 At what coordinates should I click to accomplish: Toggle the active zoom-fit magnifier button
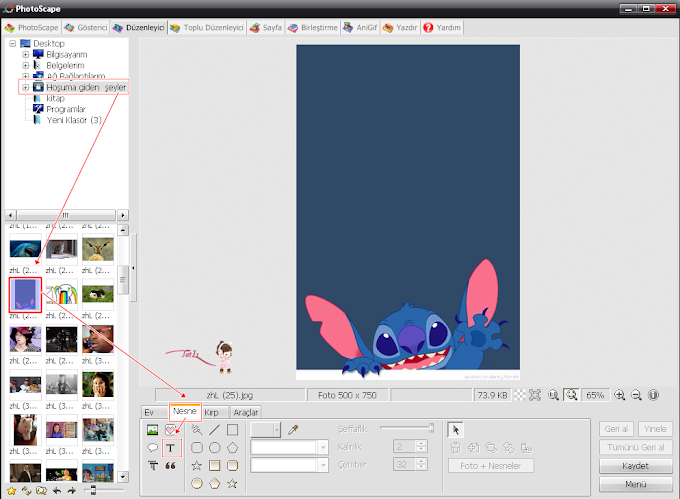[571, 395]
